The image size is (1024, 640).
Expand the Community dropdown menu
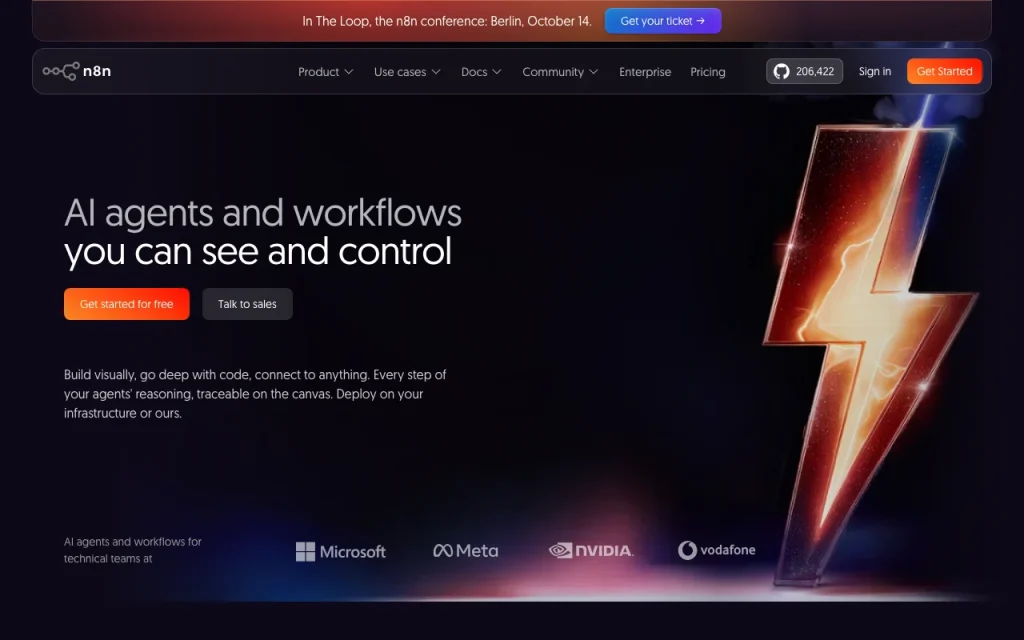point(560,72)
